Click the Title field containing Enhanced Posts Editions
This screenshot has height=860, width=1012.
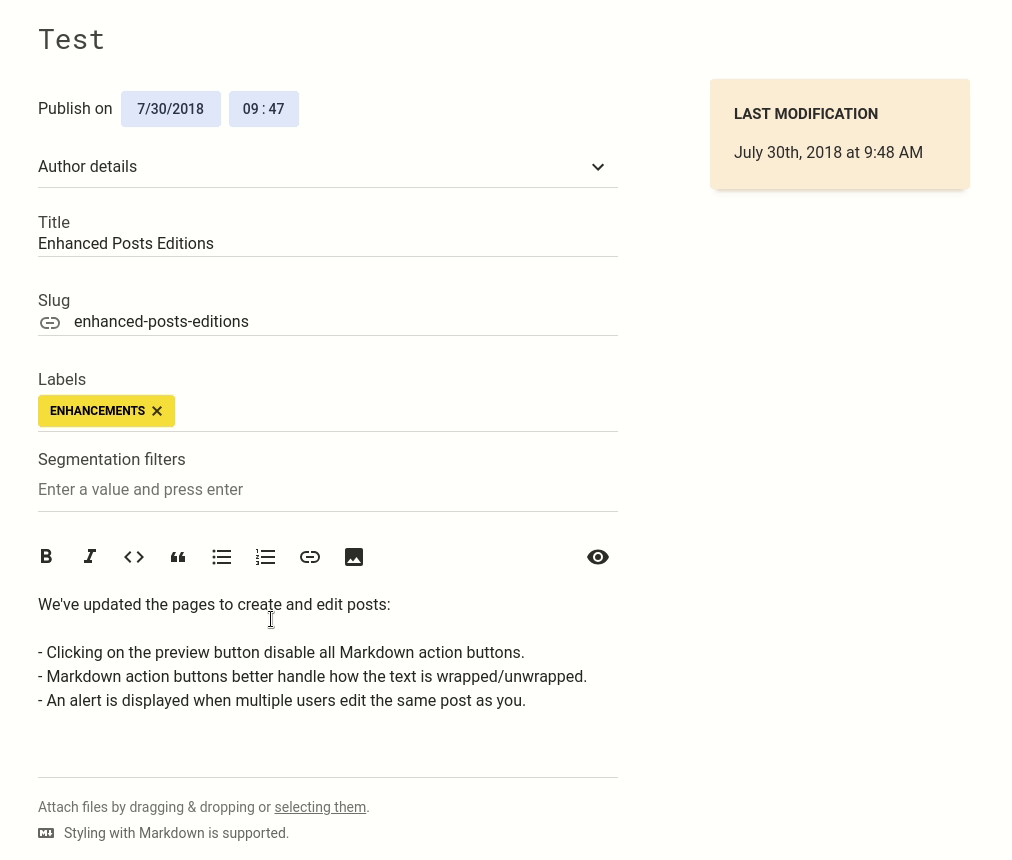coord(327,244)
